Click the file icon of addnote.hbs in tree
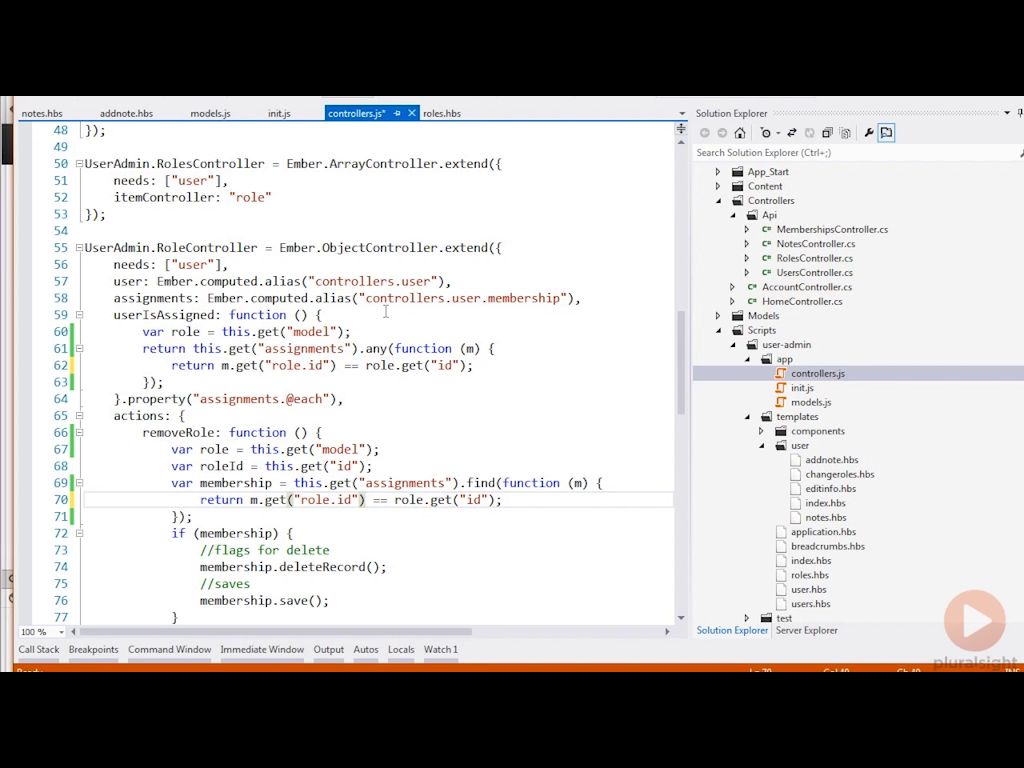This screenshot has width=1024, height=768. [795, 460]
